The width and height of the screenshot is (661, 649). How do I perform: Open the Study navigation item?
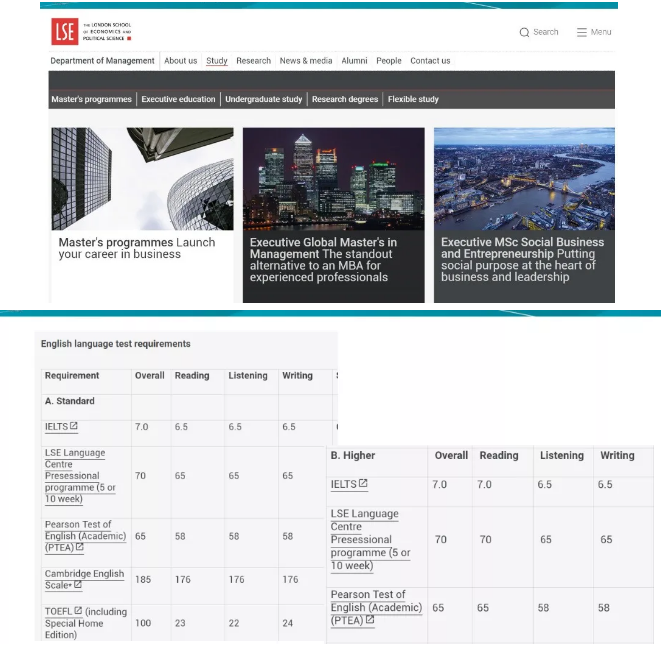coord(217,61)
